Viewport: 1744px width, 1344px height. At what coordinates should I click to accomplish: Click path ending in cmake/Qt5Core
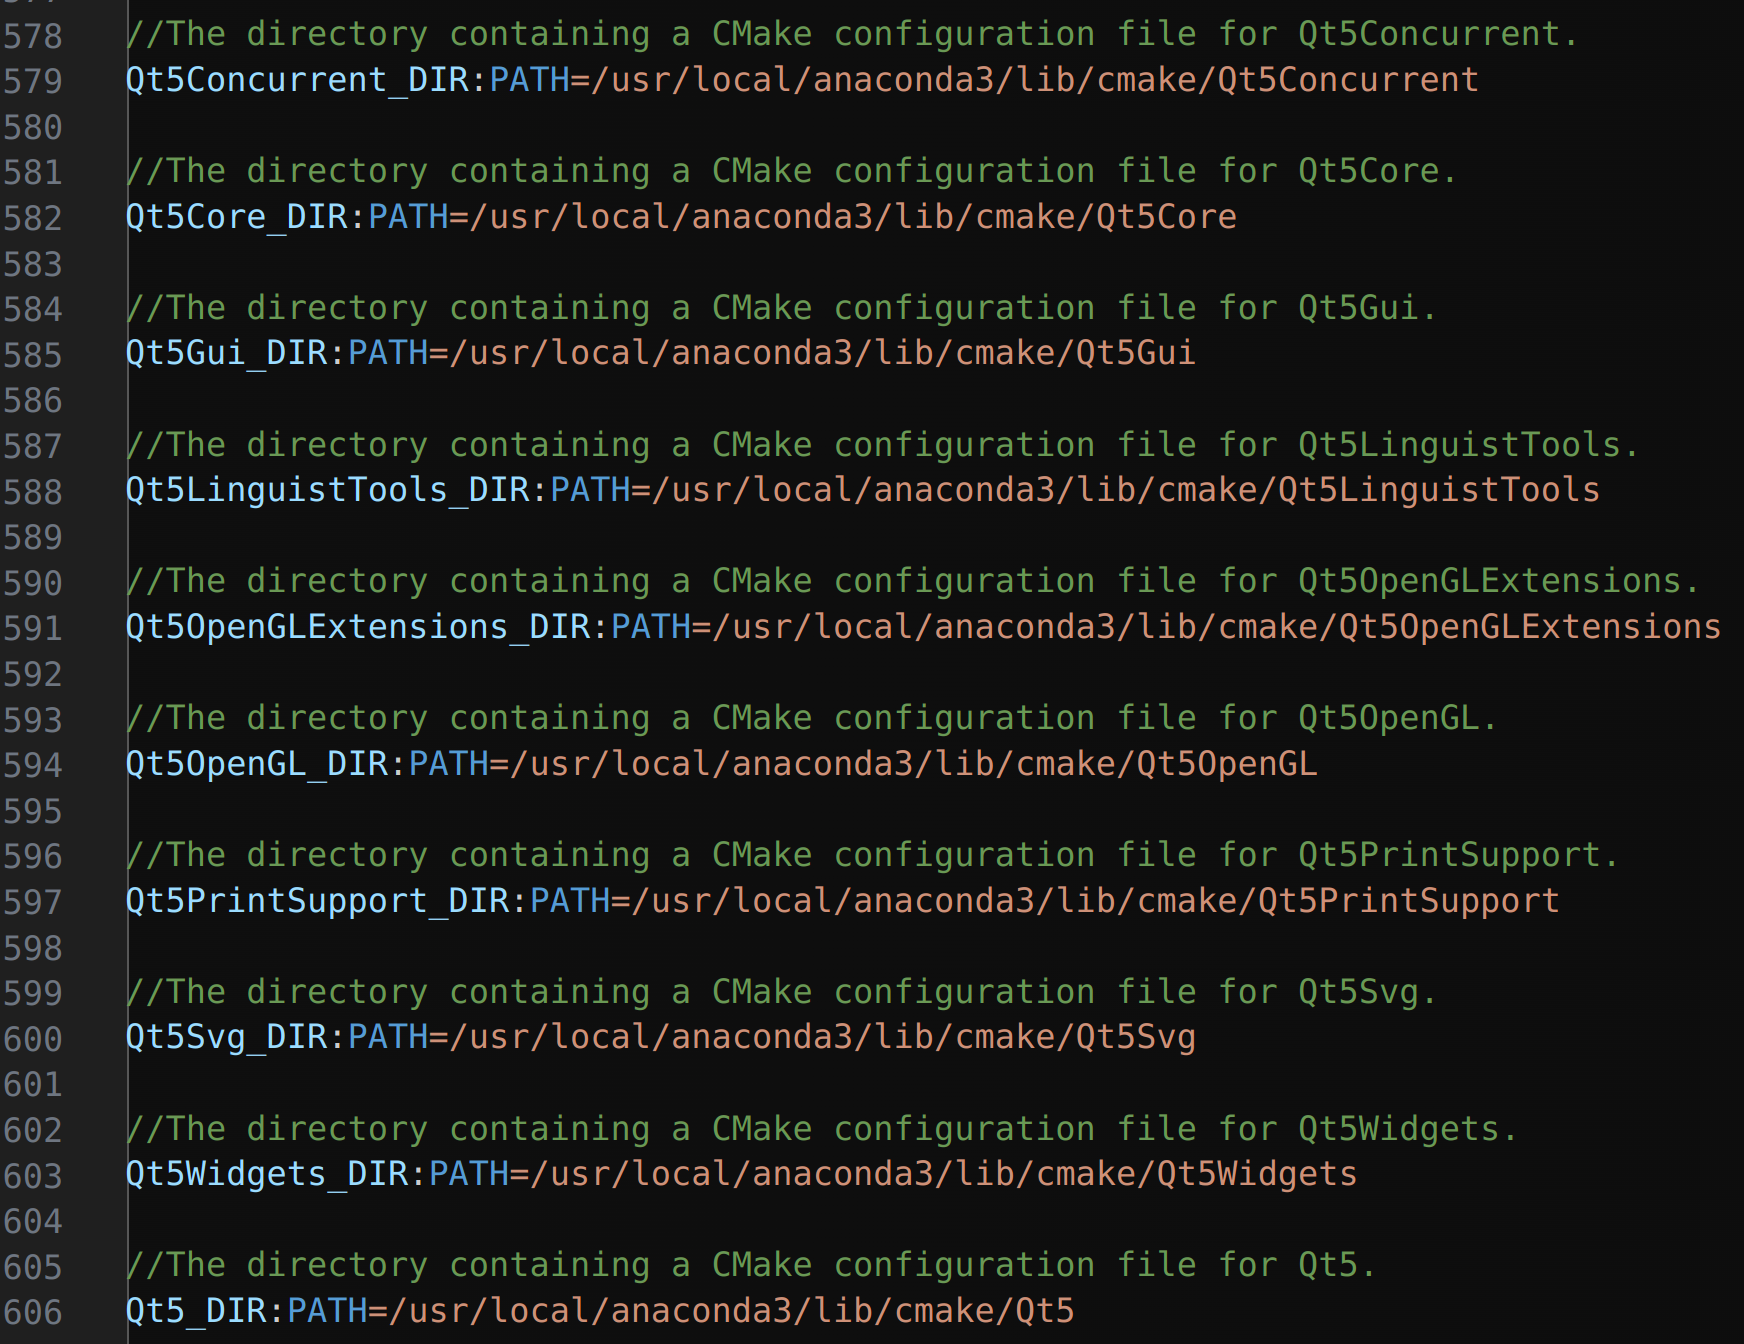point(853,217)
